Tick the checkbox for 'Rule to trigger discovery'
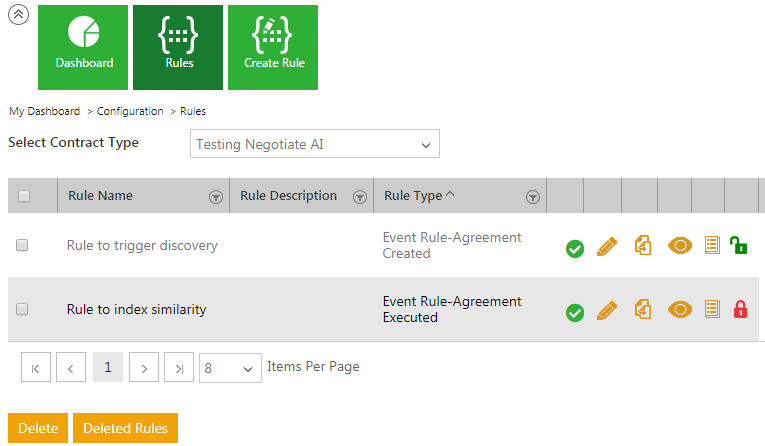This screenshot has height=446, width=765. pos(22,245)
